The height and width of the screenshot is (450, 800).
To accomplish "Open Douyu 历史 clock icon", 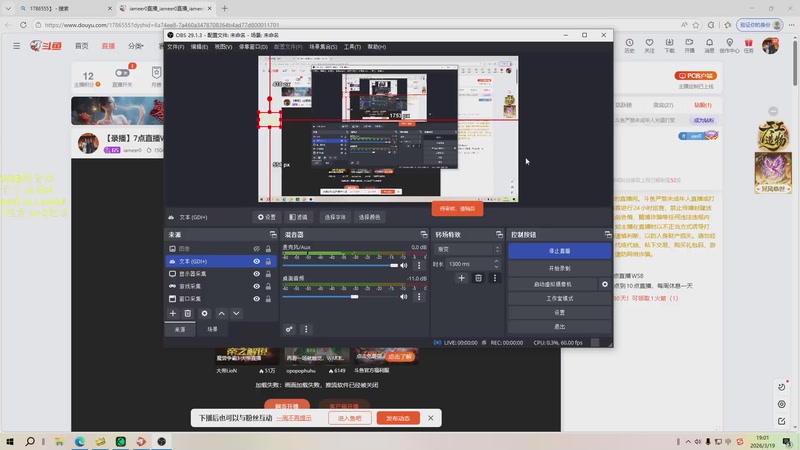I will pyautogui.click(x=630, y=45).
